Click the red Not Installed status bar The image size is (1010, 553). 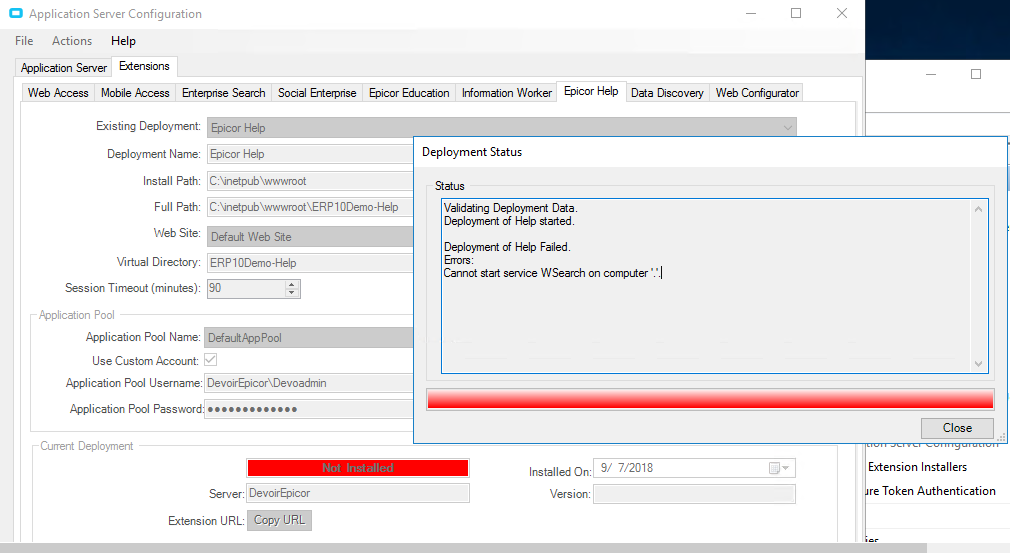[357, 468]
